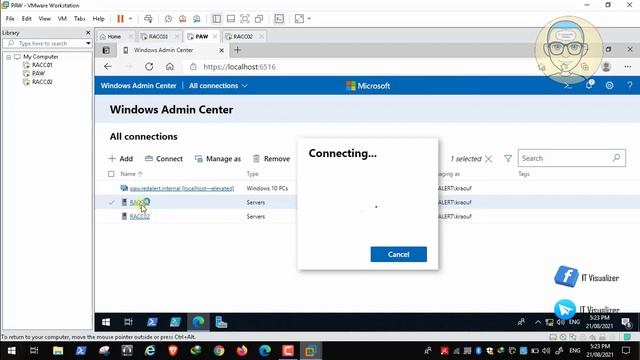Go to the browser home page

pos(170,67)
